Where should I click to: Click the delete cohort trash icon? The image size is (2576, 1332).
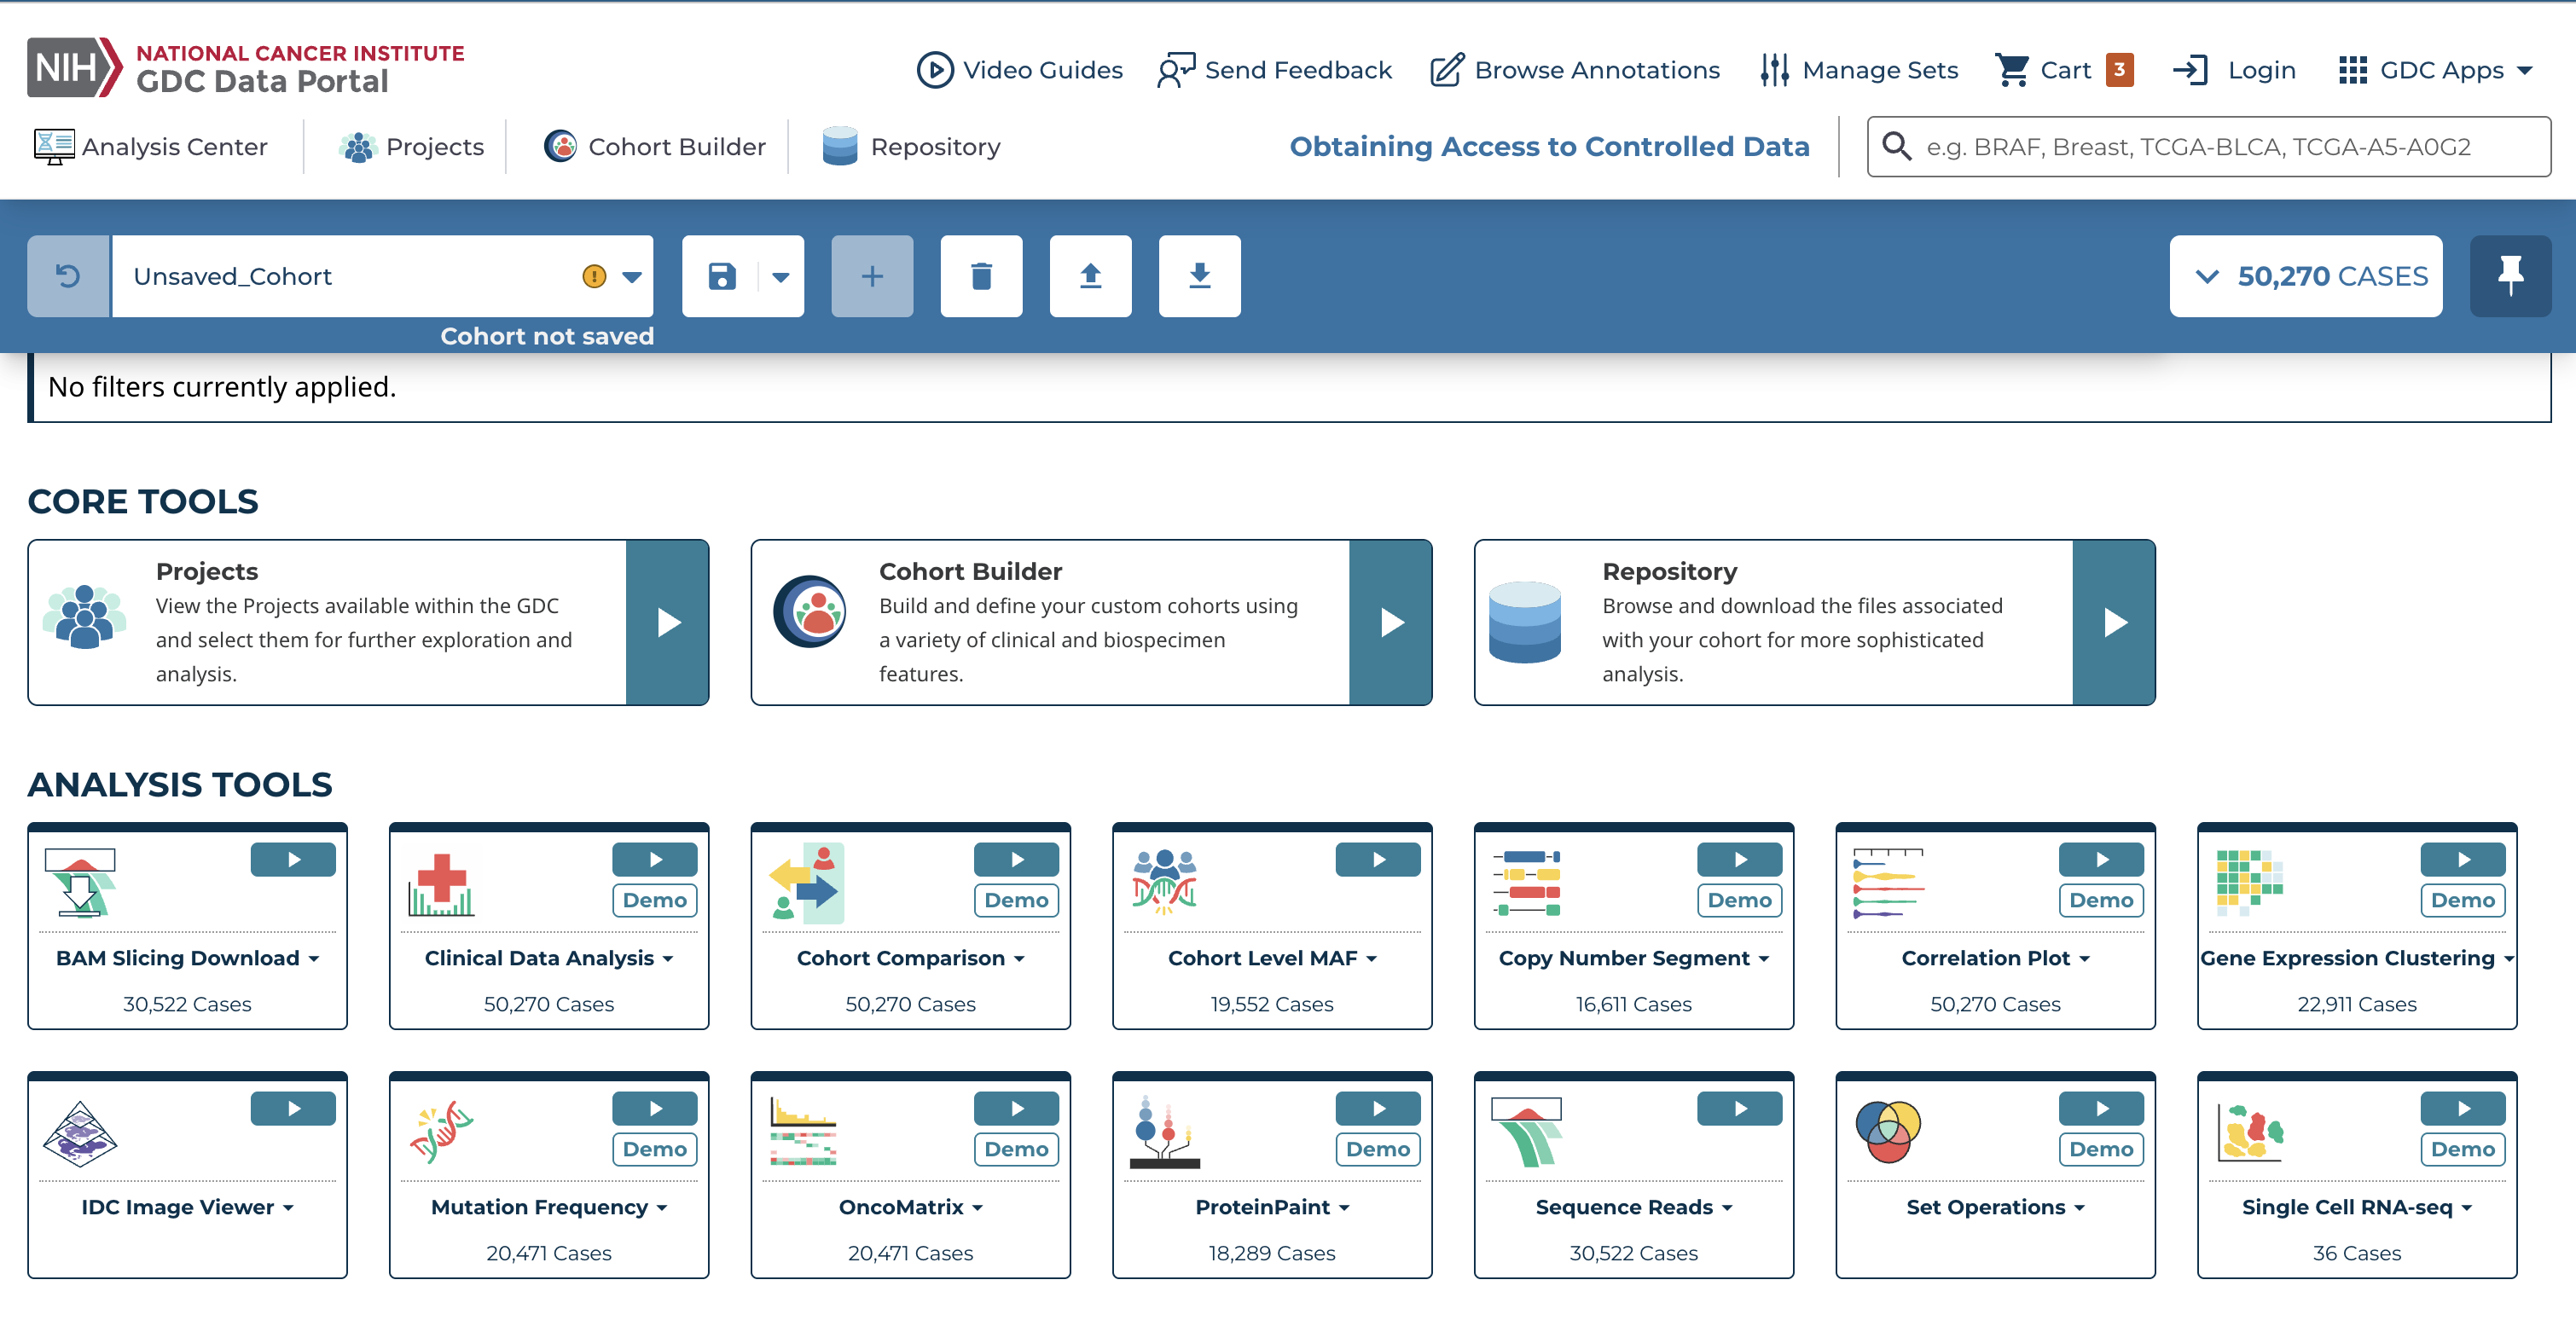[x=981, y=276]
